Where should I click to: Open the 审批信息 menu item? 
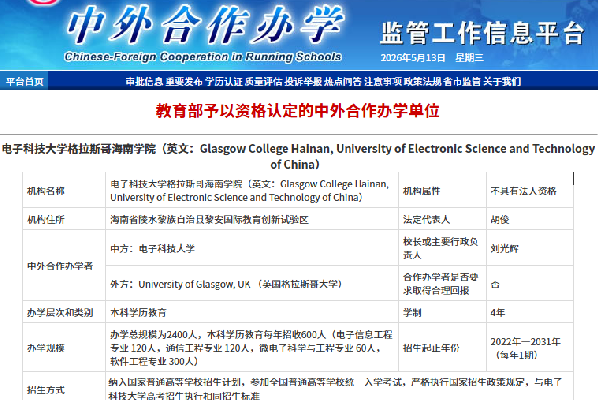(144, 82)
